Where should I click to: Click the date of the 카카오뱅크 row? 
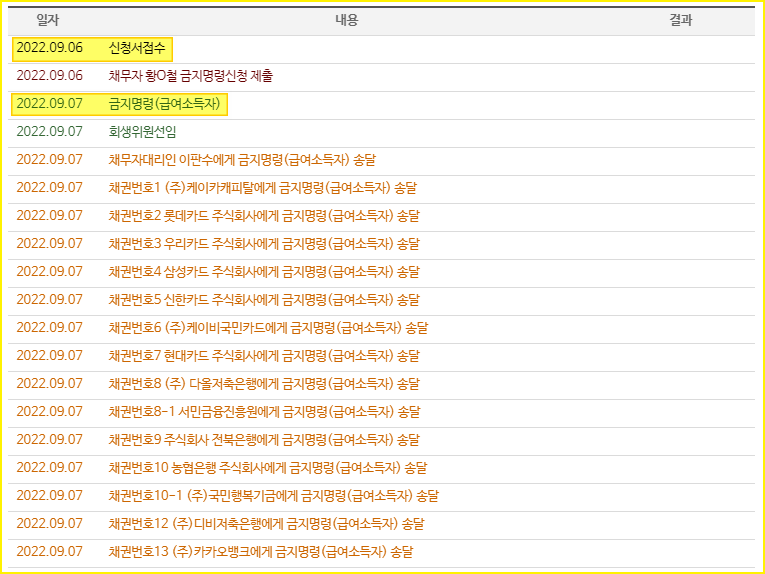point(50,552)
